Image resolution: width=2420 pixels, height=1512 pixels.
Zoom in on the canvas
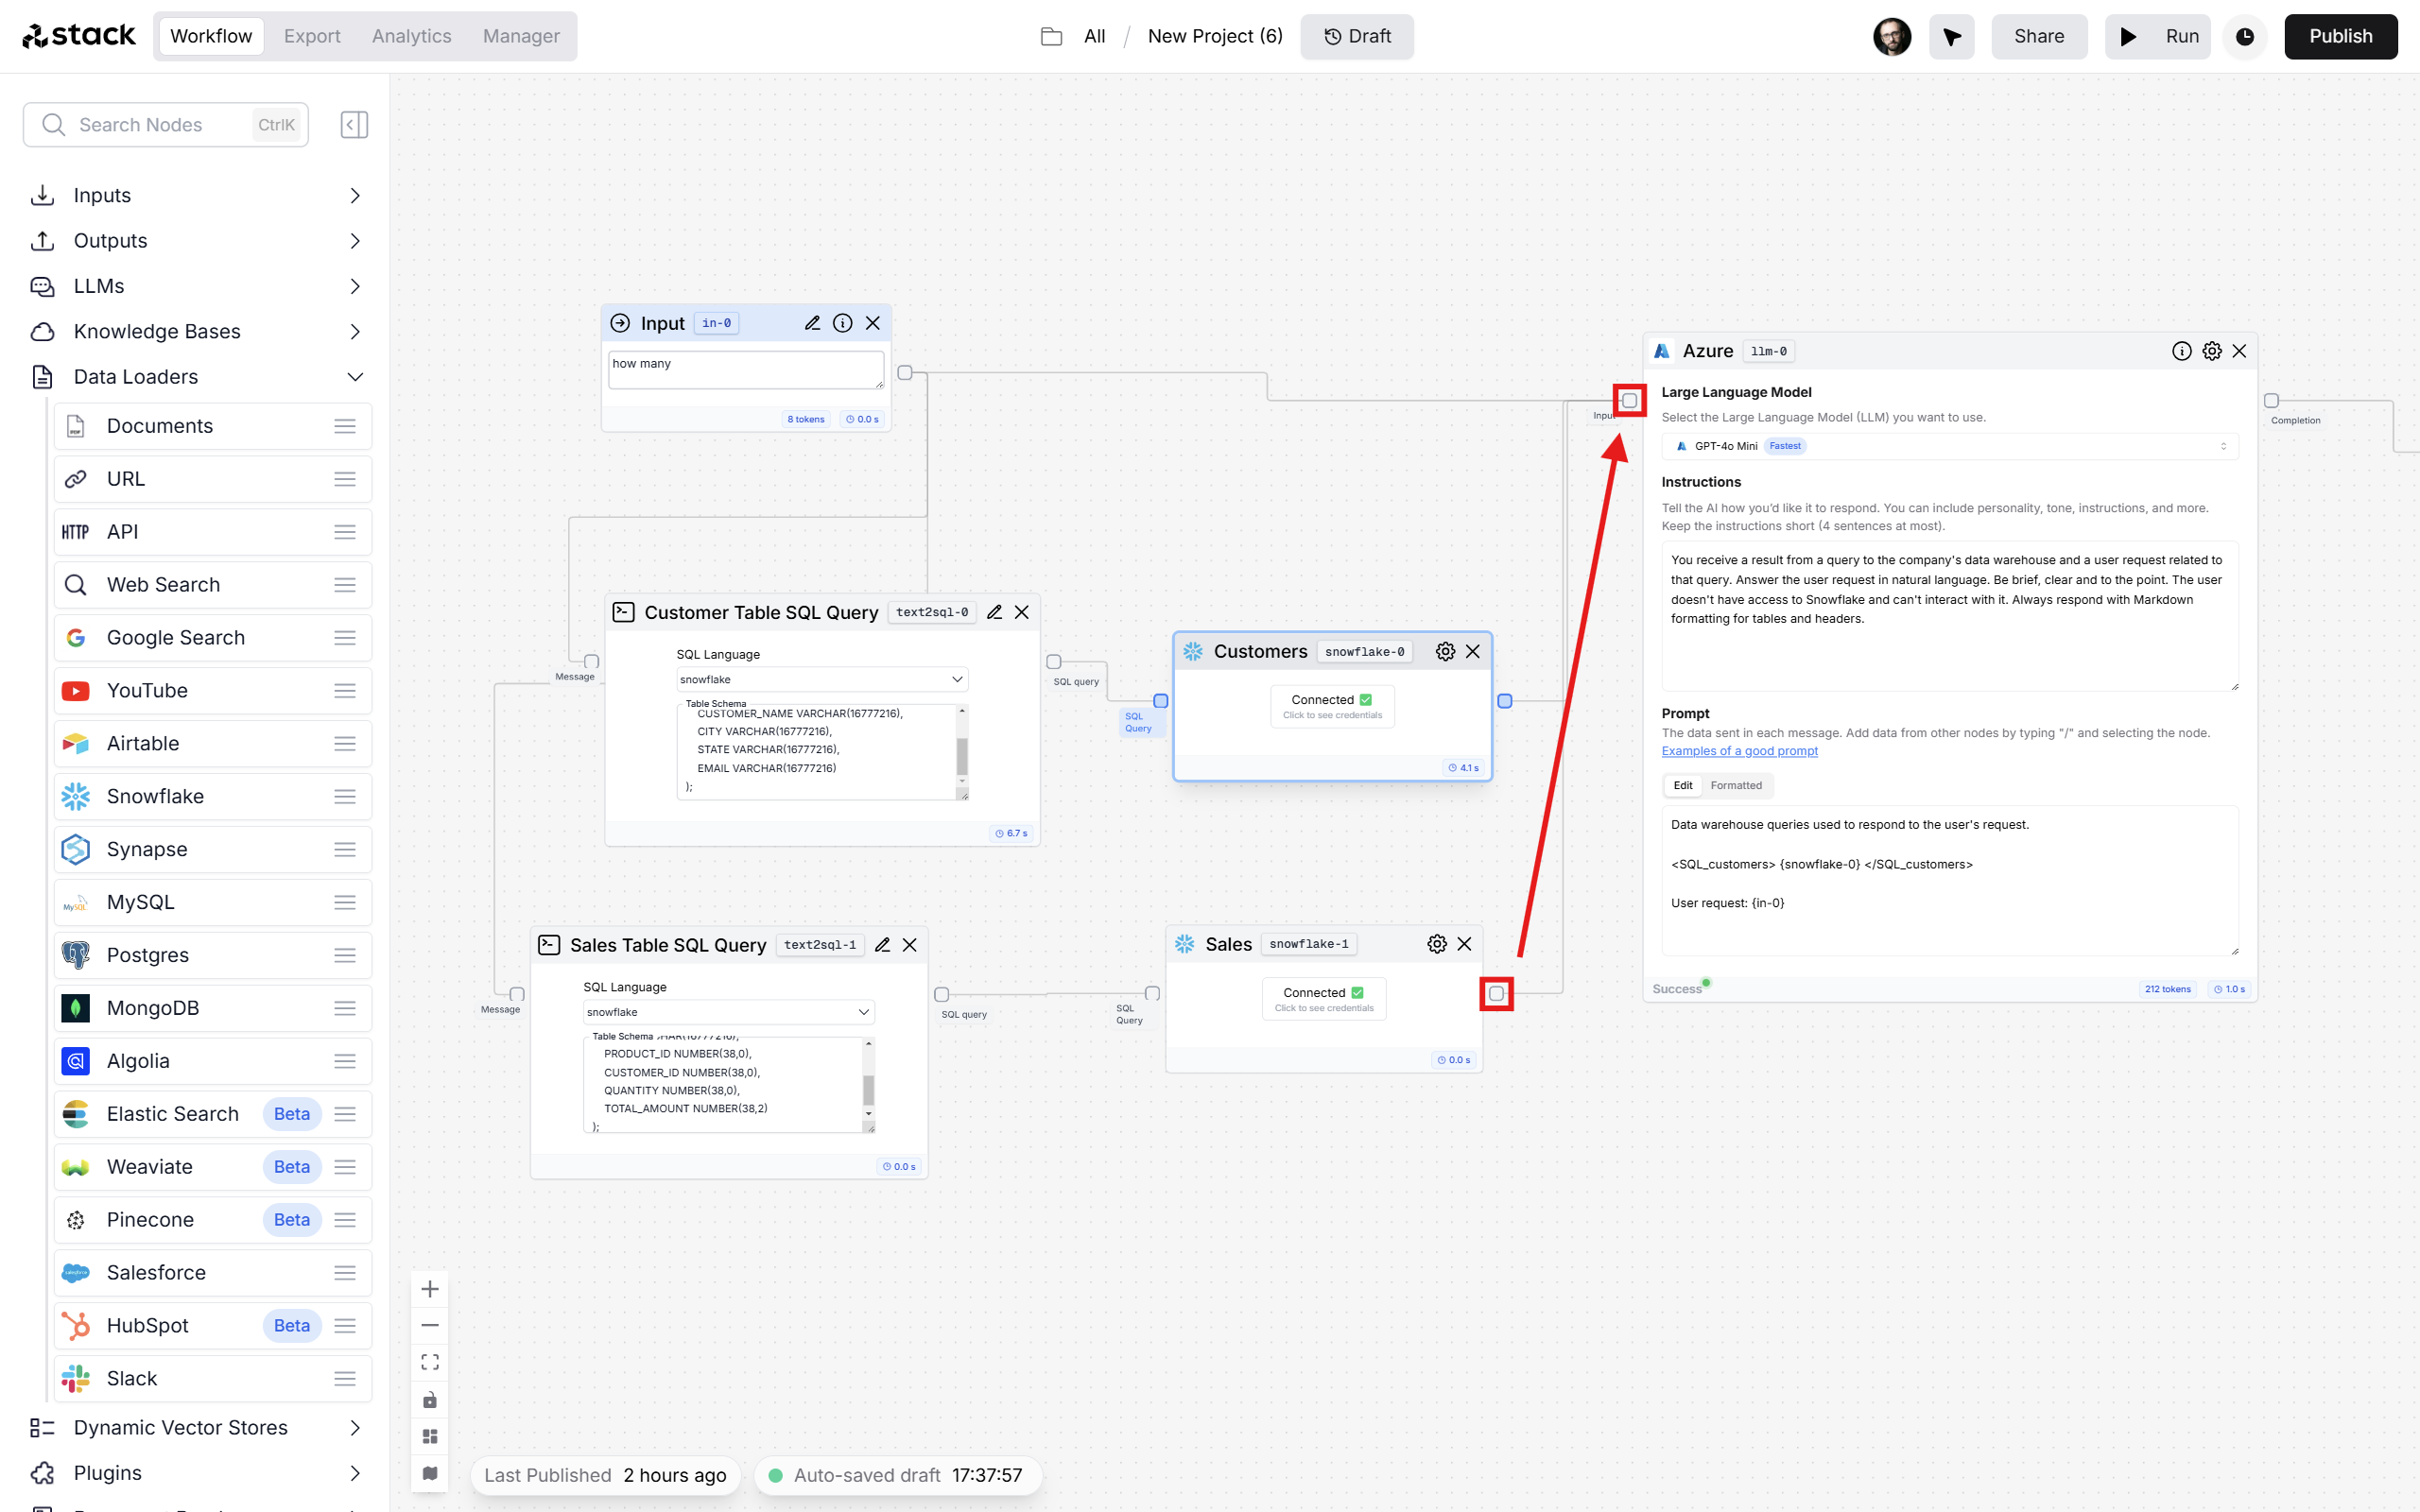coord(430,1289)
